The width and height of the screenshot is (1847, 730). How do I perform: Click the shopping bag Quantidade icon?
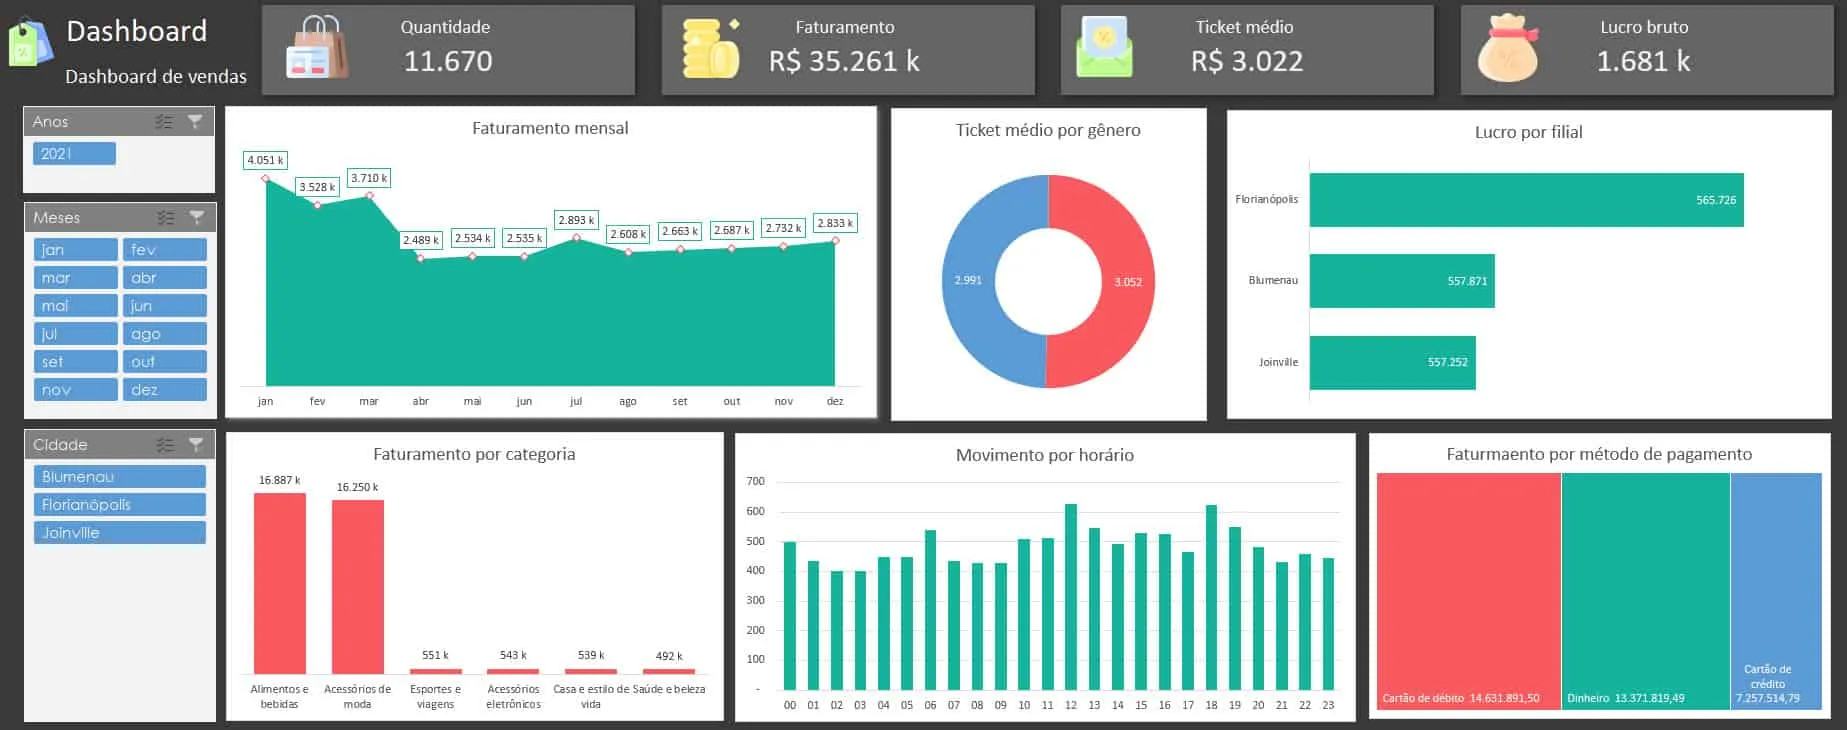317,47
